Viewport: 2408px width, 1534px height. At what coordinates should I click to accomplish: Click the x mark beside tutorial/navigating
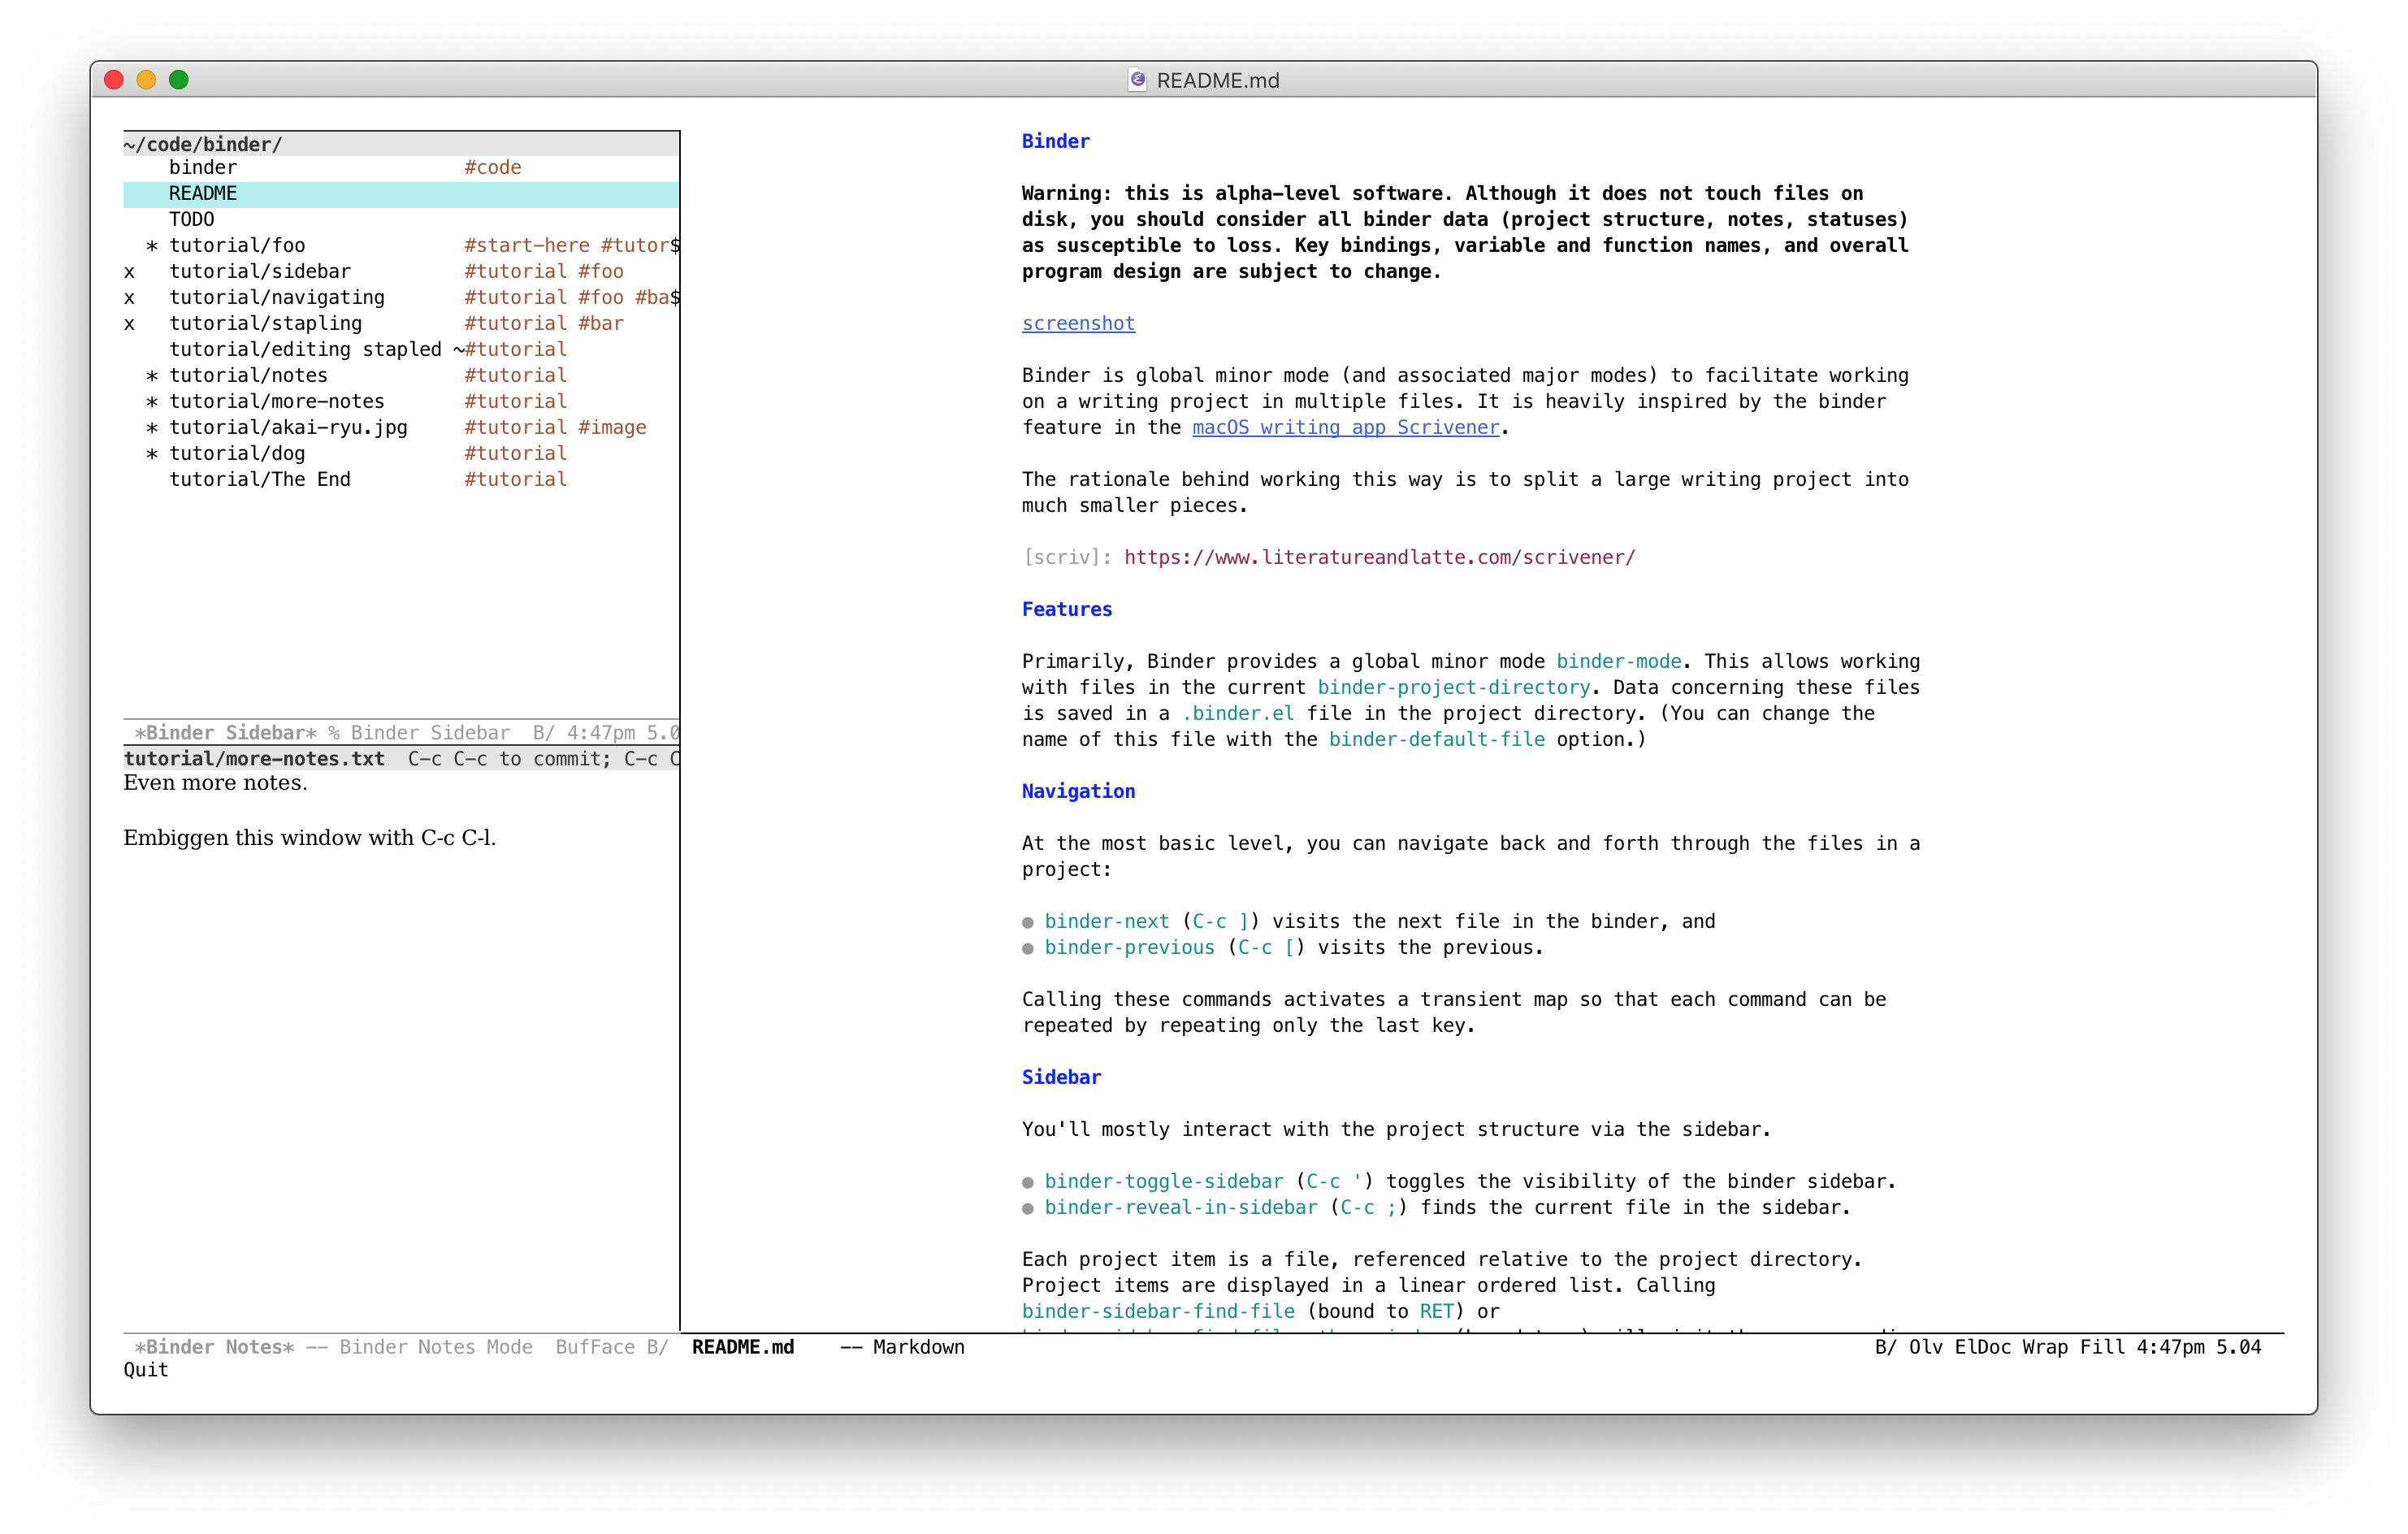tap(129, 298)
